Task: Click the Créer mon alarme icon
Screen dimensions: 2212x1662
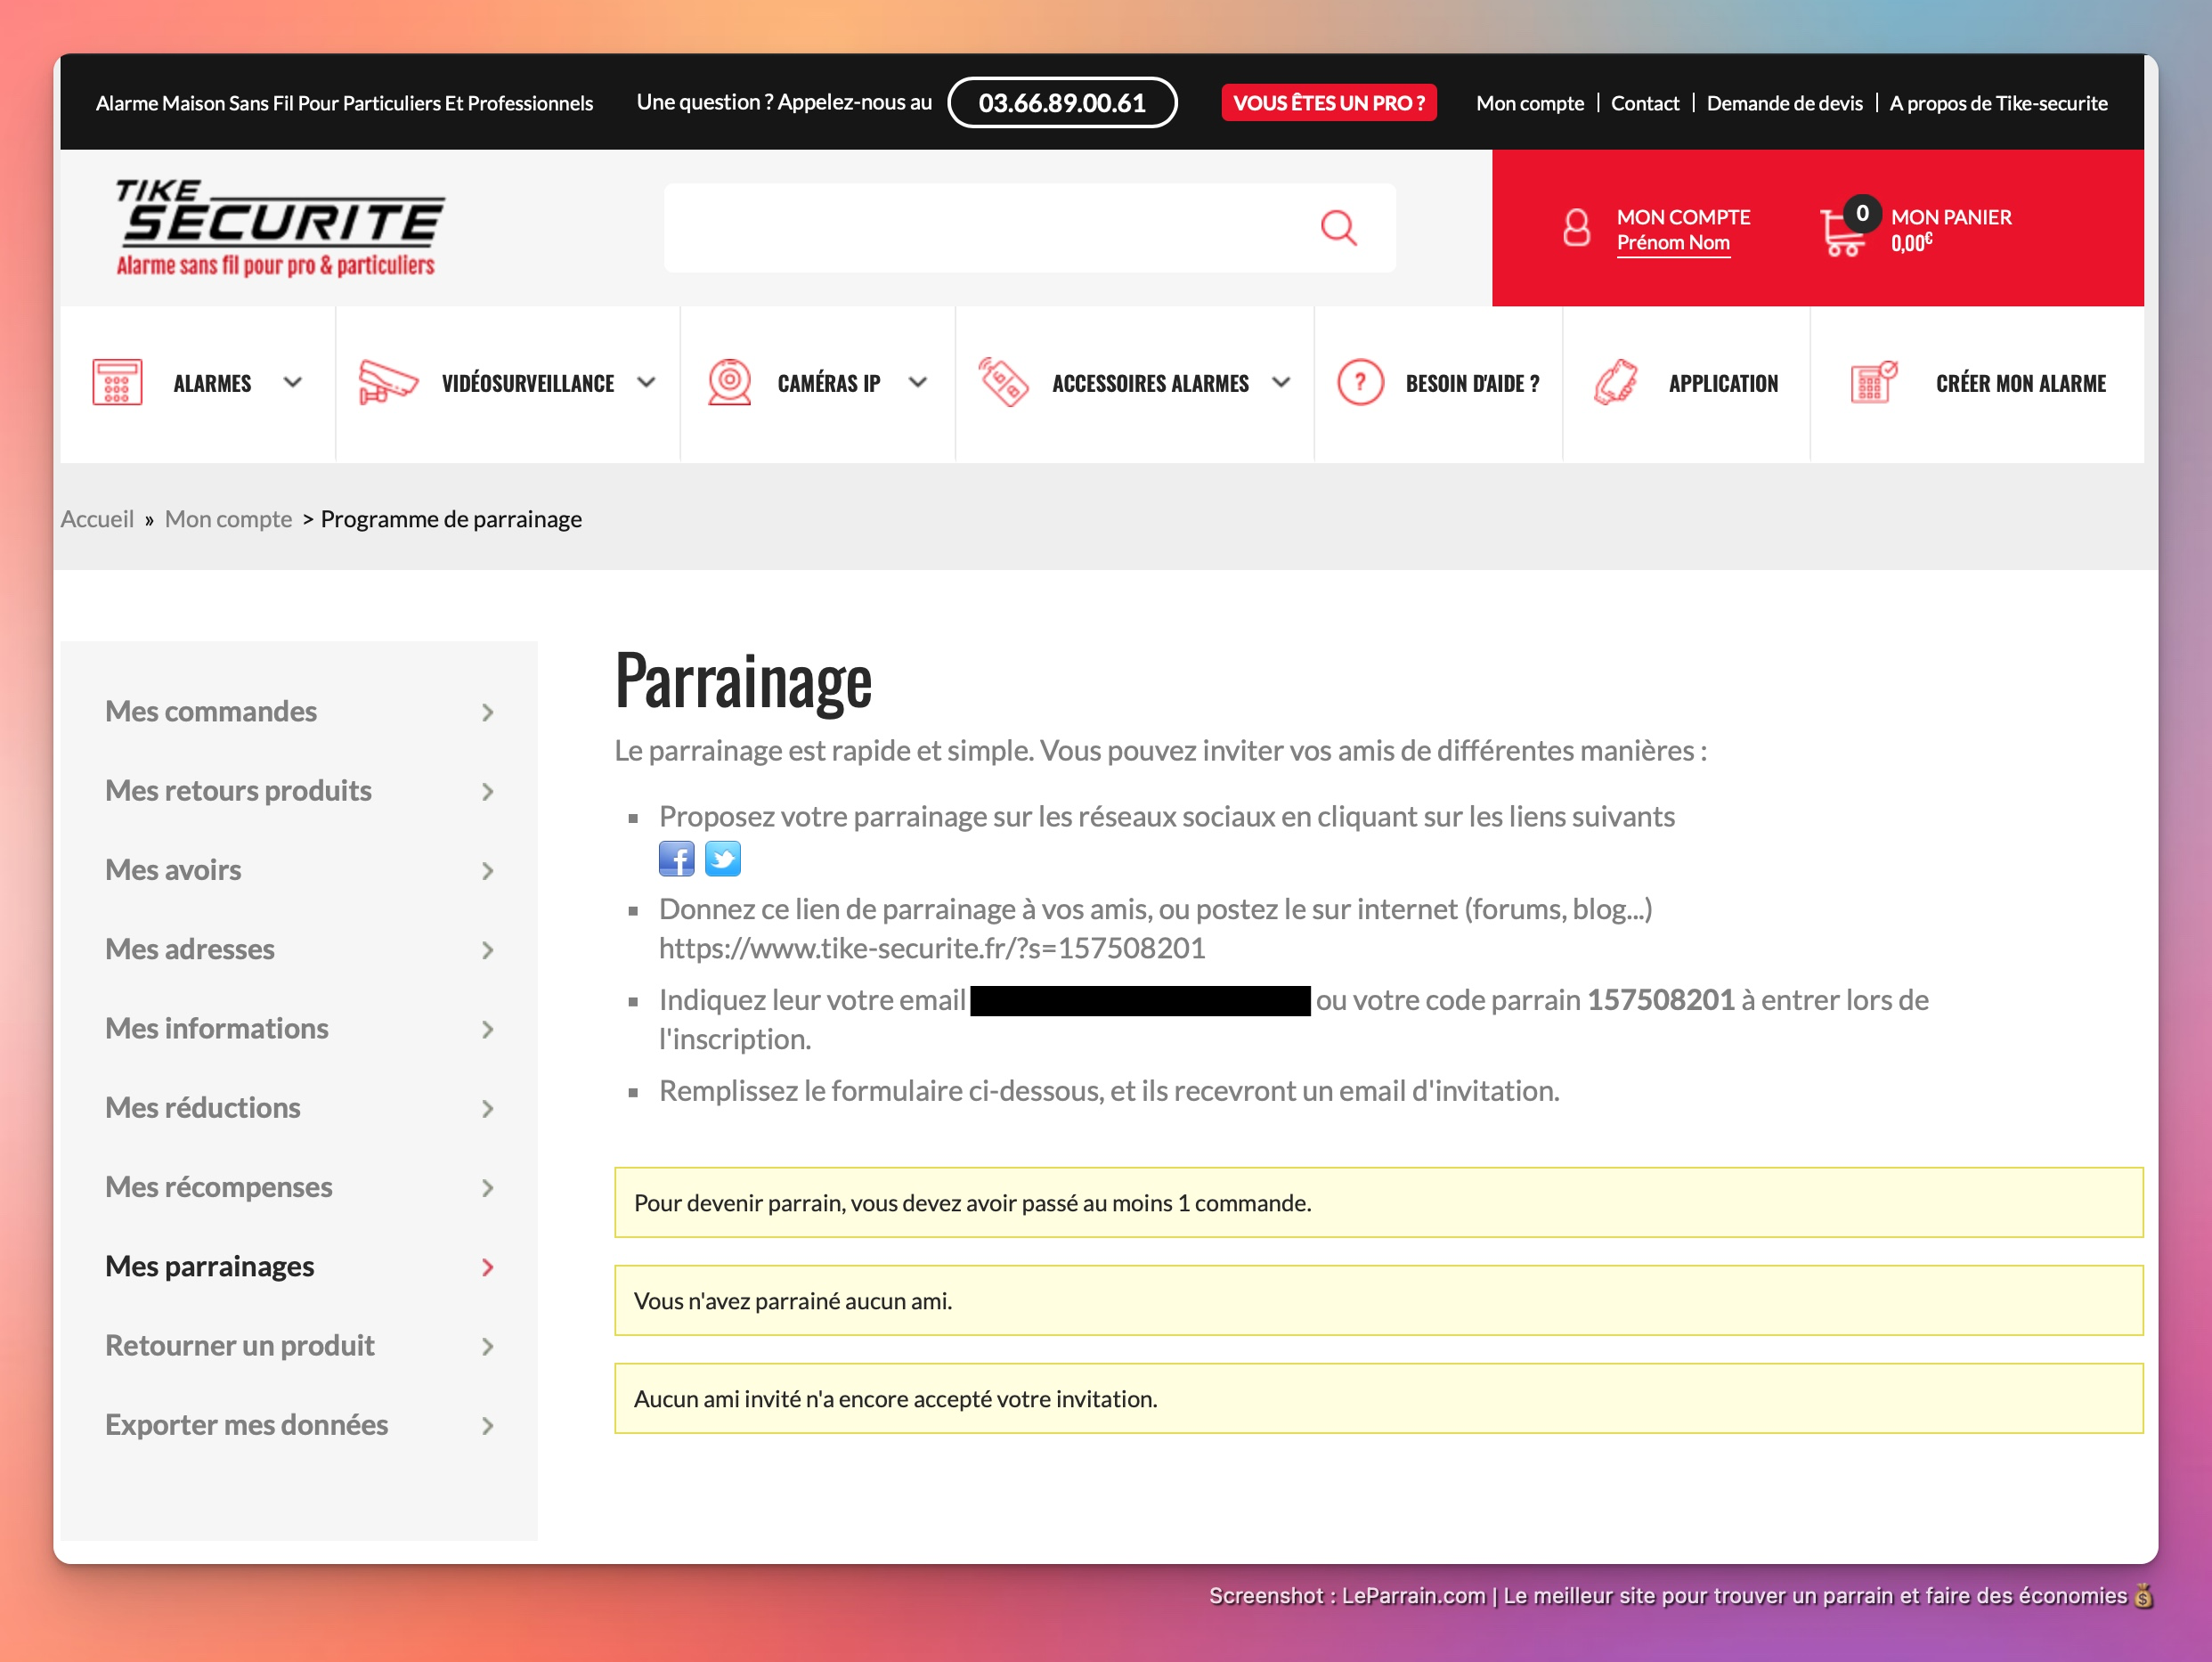Action: pos(1873,383)
